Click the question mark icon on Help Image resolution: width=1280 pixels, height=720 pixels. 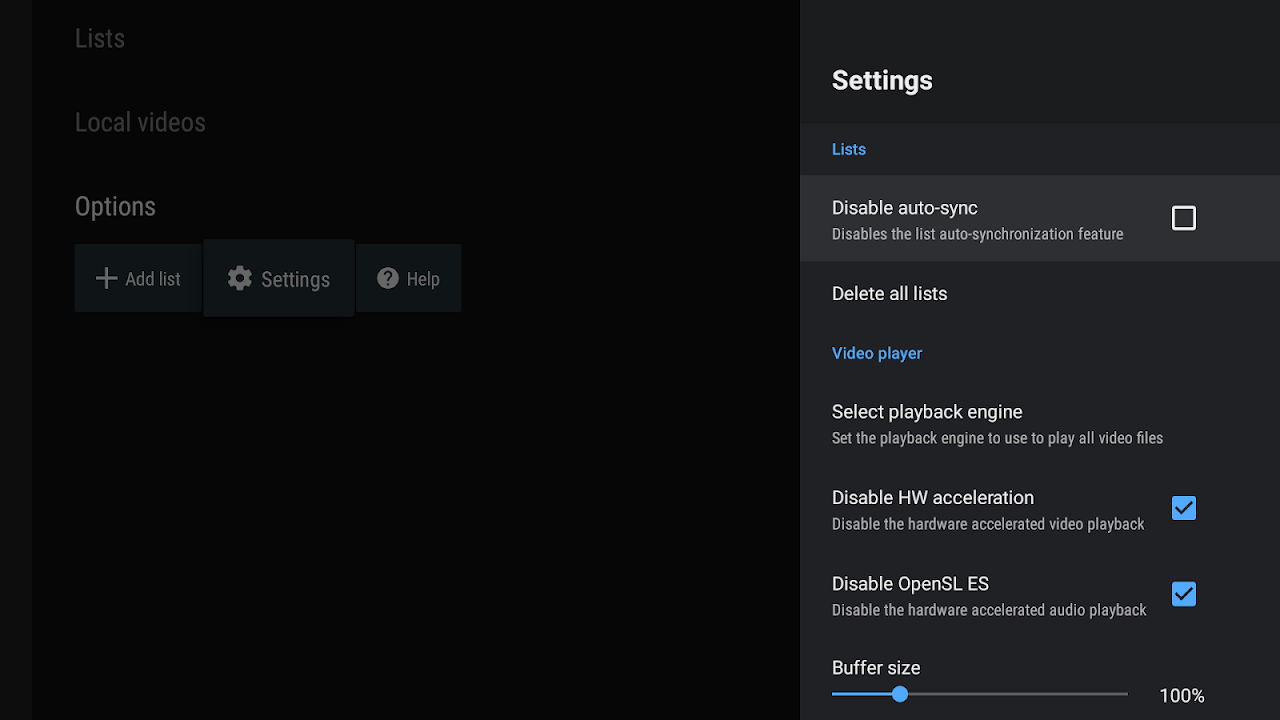tap(388, 278)
